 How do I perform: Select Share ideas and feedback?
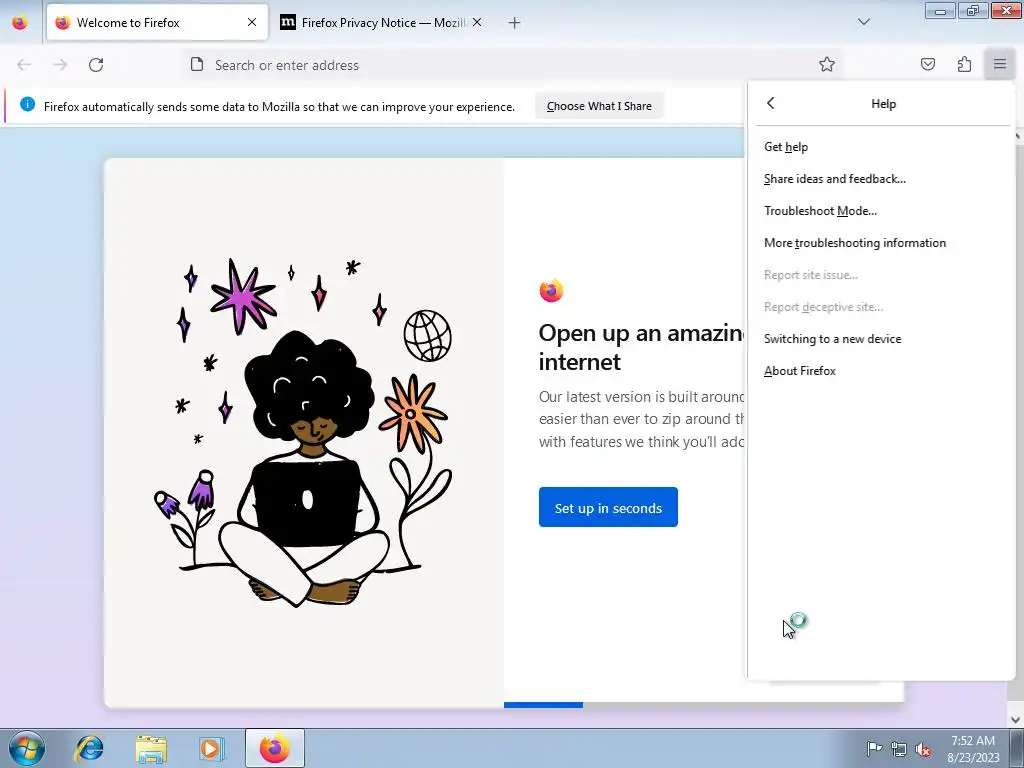click(x=882, y=179)
